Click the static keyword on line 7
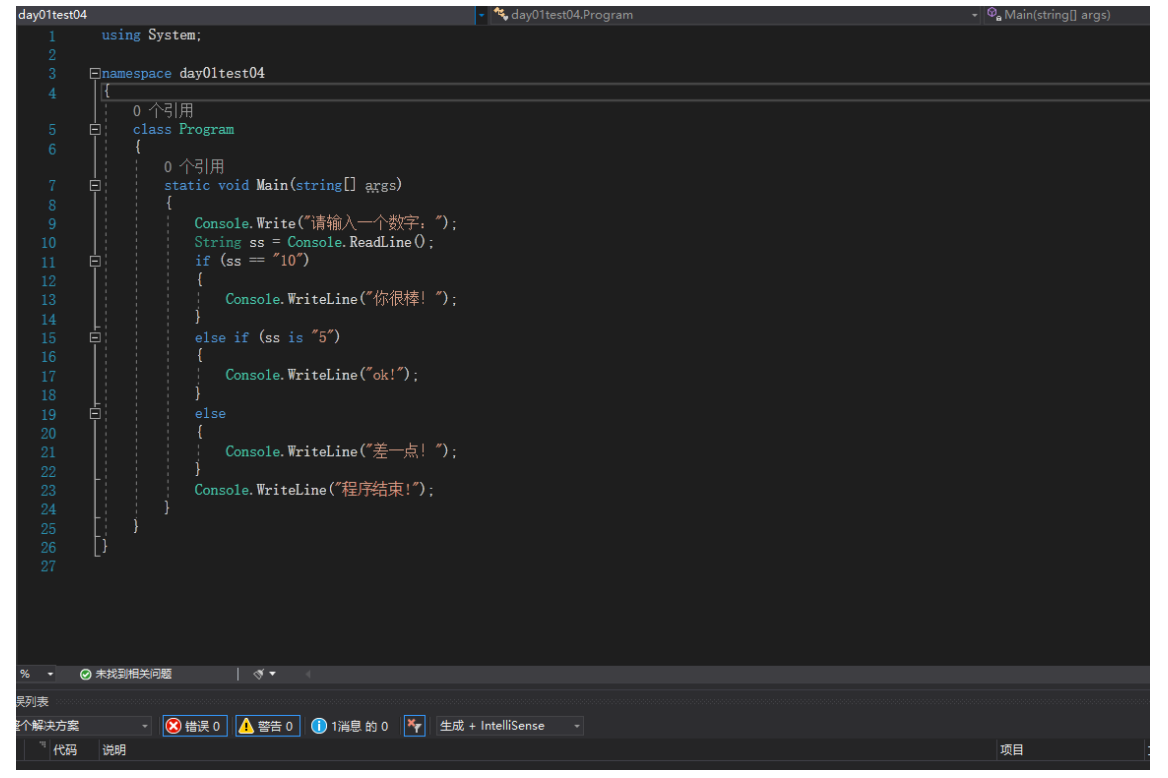Viewport: 1168px width, 778px height. coord(187,186)
